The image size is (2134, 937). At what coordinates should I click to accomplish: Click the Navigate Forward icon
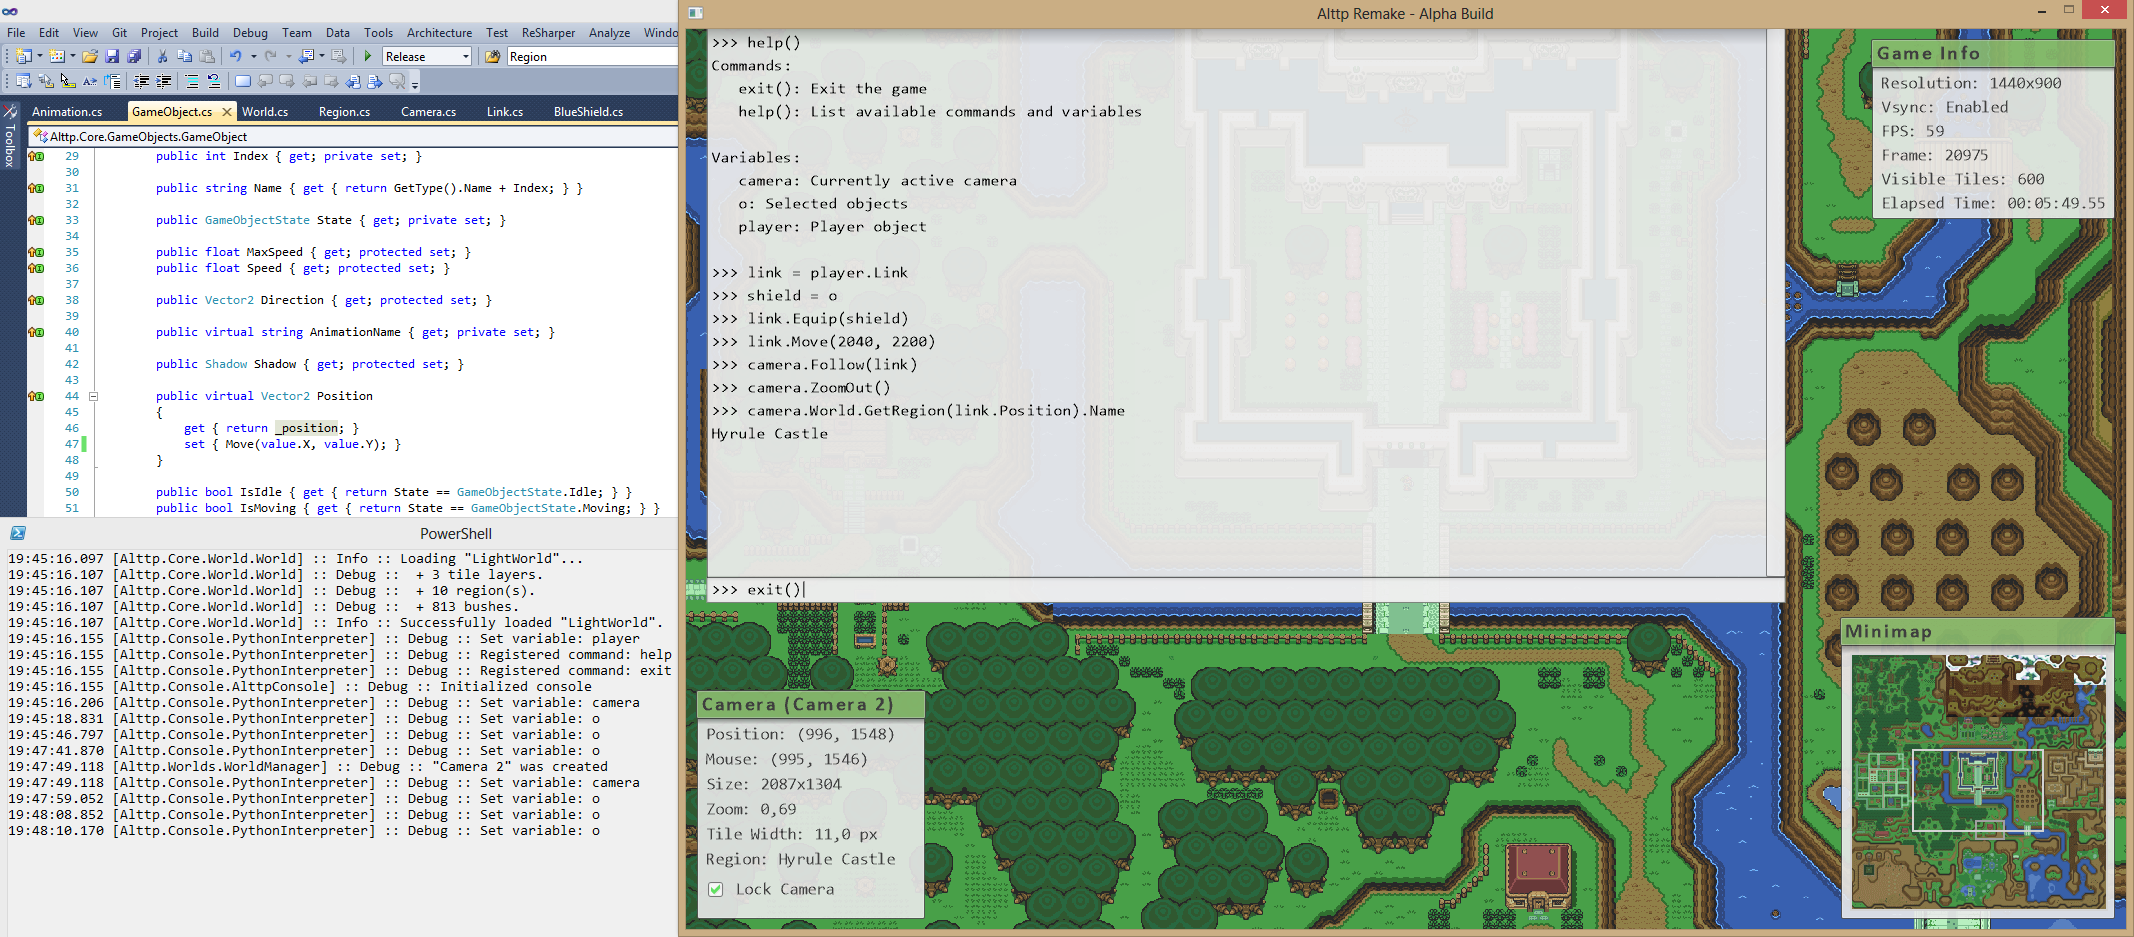(339, 57)
